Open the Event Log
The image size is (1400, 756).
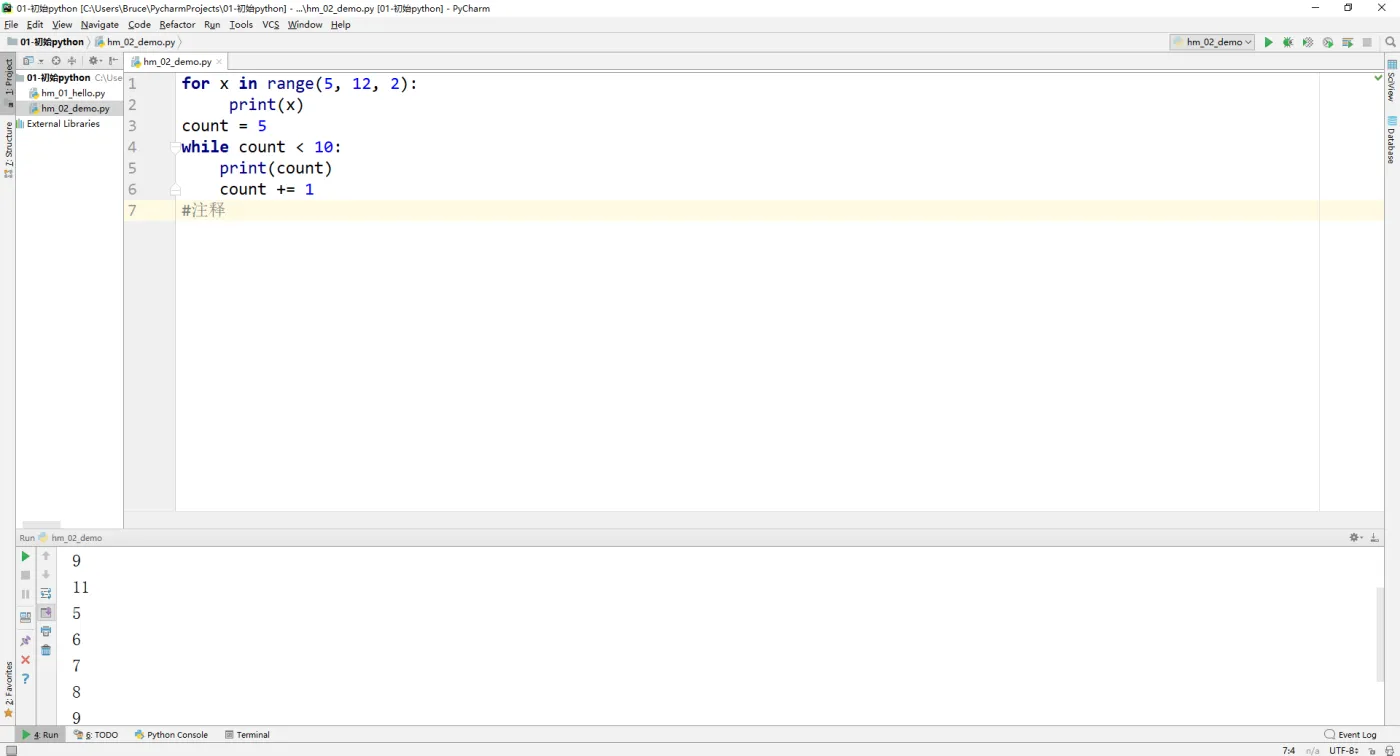pyautogui.click(x=1350, y=735)
